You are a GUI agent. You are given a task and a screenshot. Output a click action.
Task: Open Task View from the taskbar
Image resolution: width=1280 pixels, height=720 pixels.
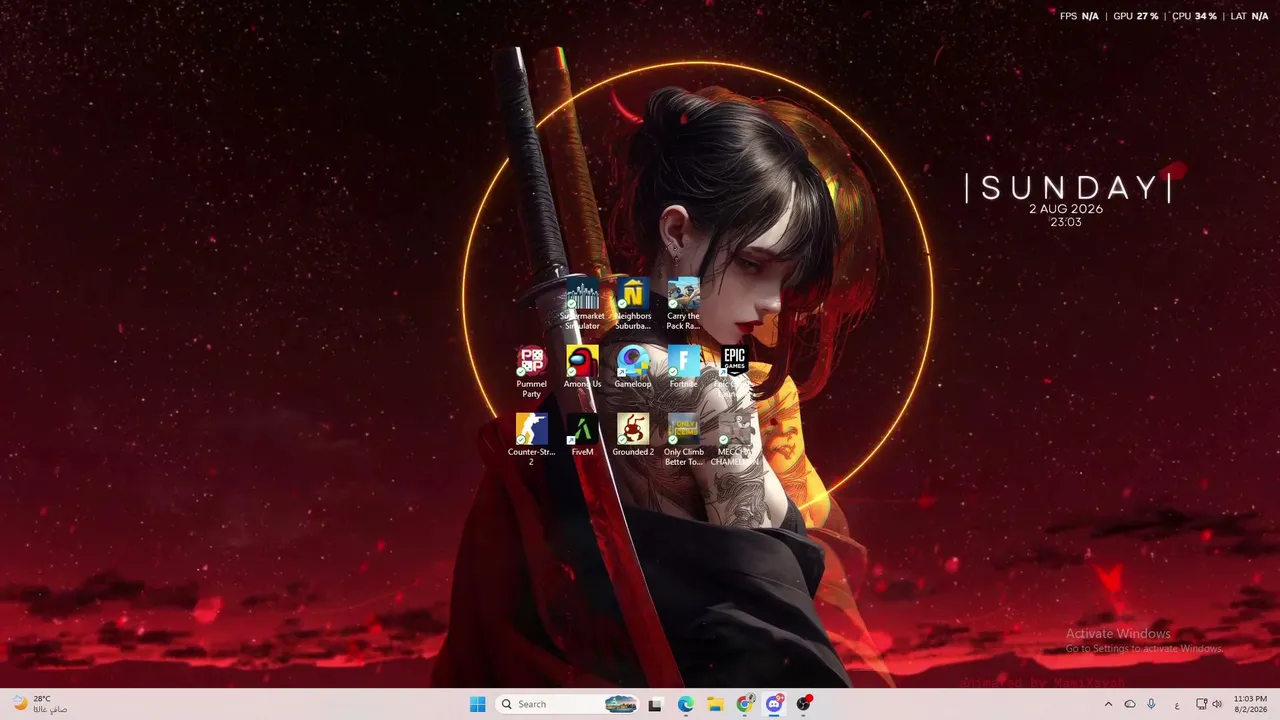[x=655, y=704]
